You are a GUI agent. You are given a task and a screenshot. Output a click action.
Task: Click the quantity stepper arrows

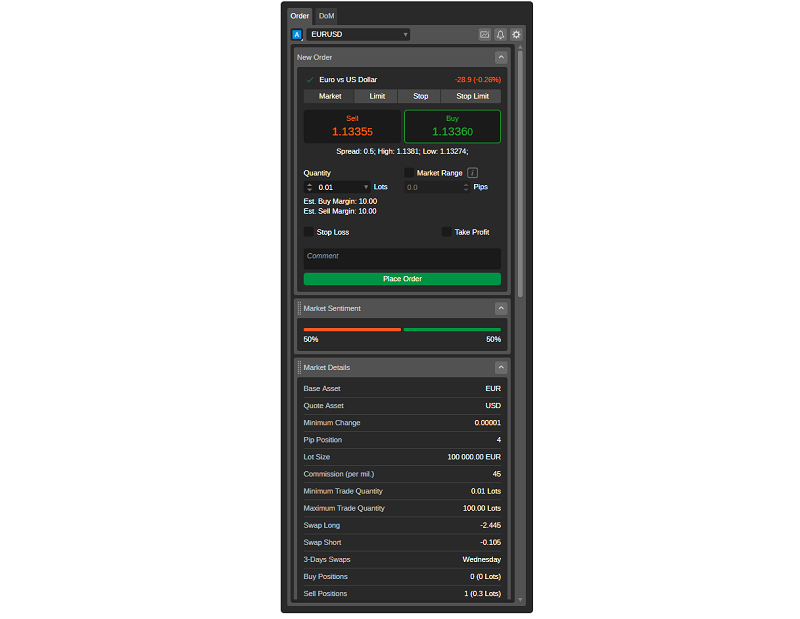pyautogui.click(x=309, y=187)
